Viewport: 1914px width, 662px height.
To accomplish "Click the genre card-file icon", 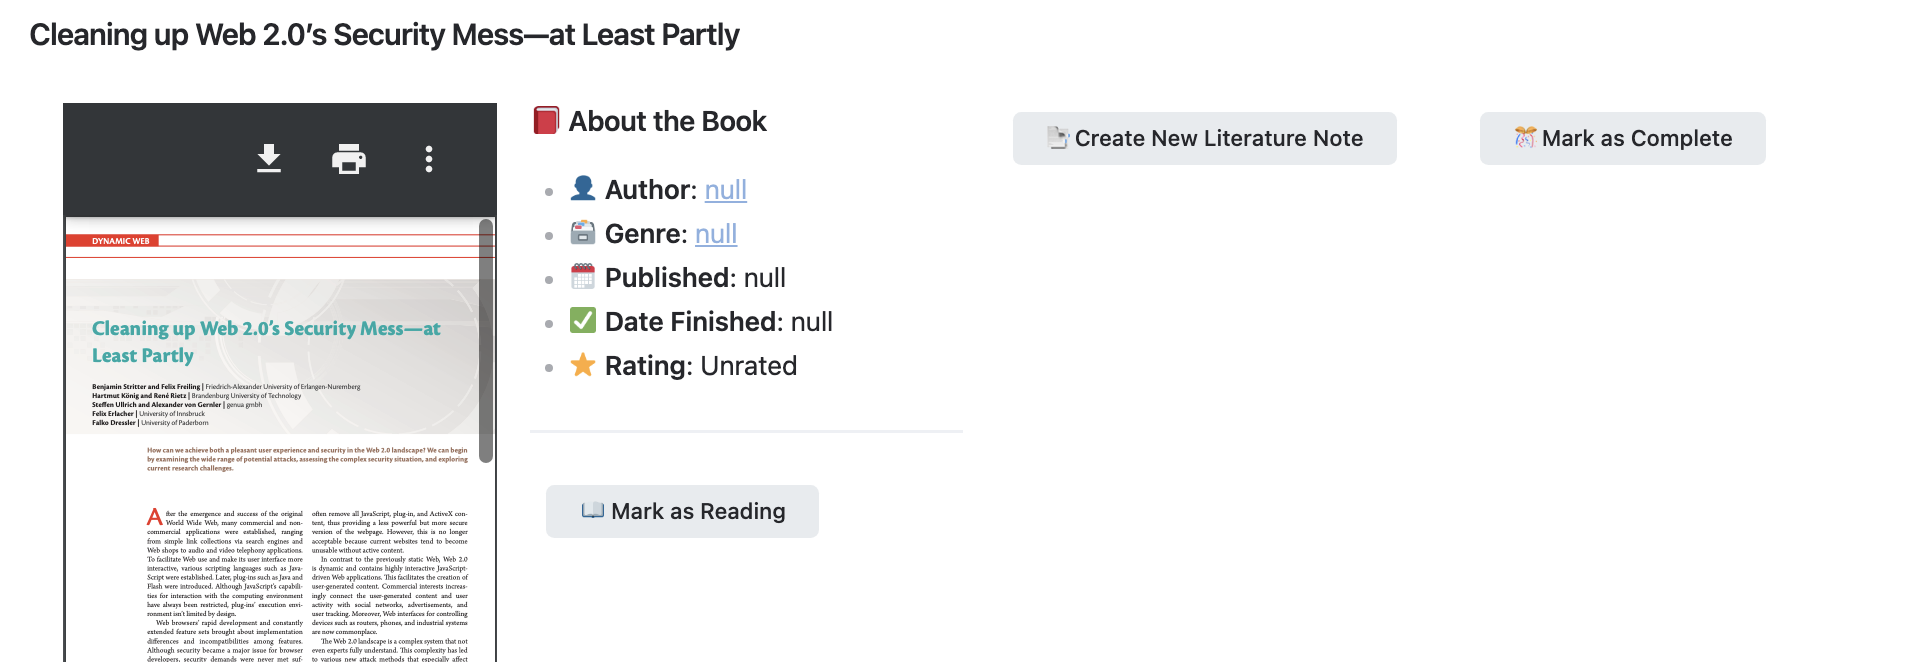I will coord(583,232).
